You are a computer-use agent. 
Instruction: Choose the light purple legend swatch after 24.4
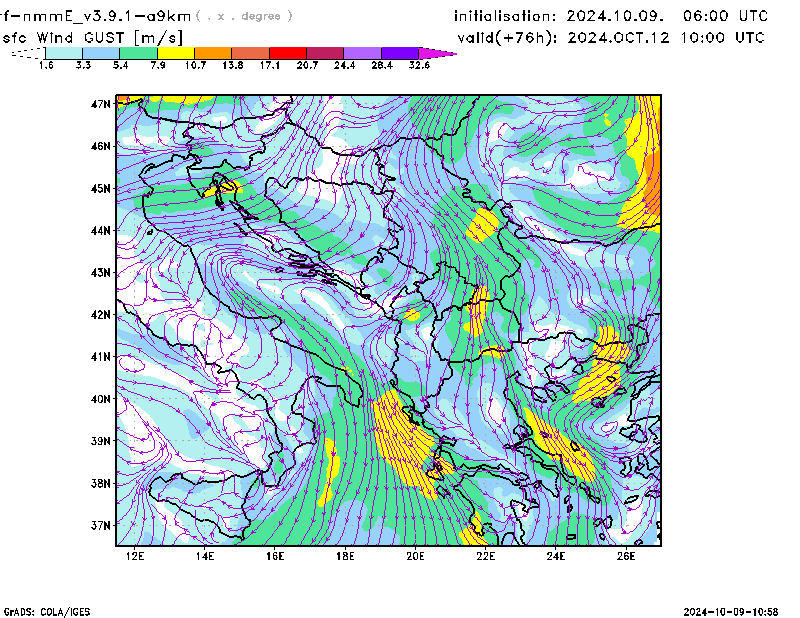362,53
